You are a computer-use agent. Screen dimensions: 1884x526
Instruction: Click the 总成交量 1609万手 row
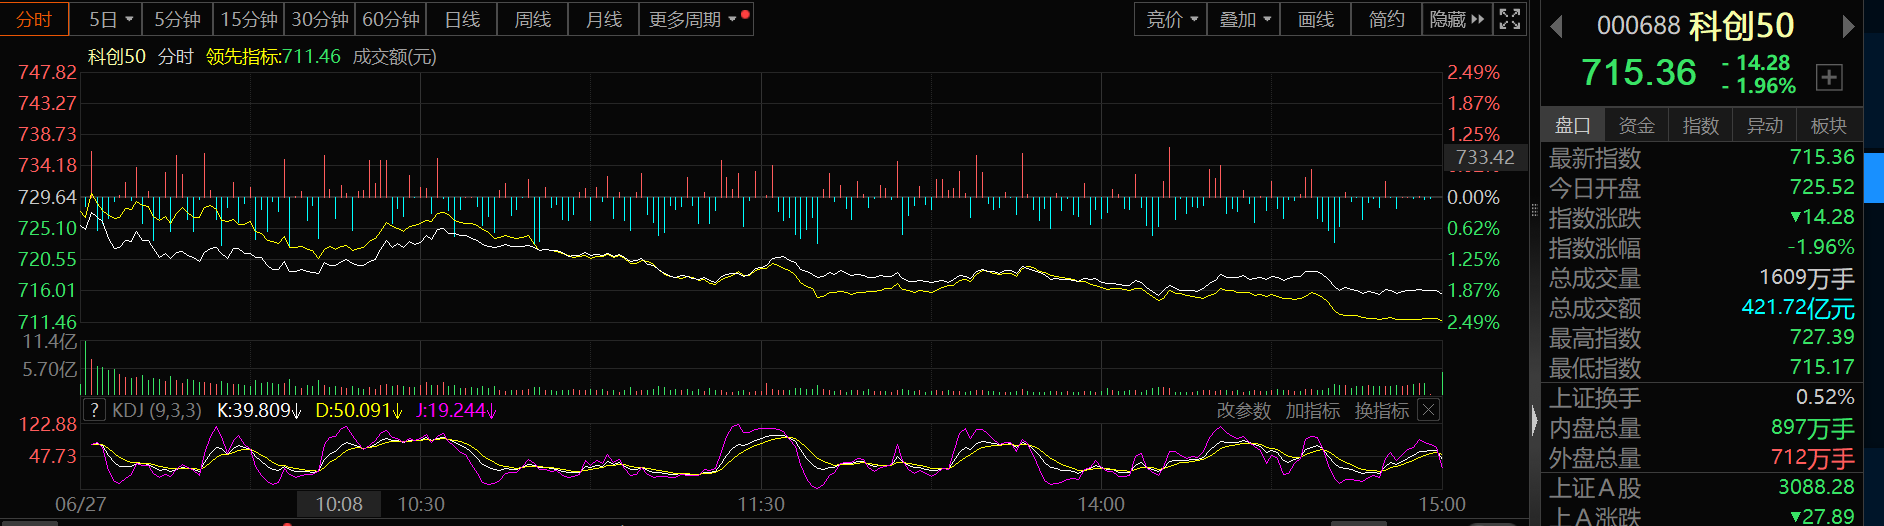pos(1701,278)
